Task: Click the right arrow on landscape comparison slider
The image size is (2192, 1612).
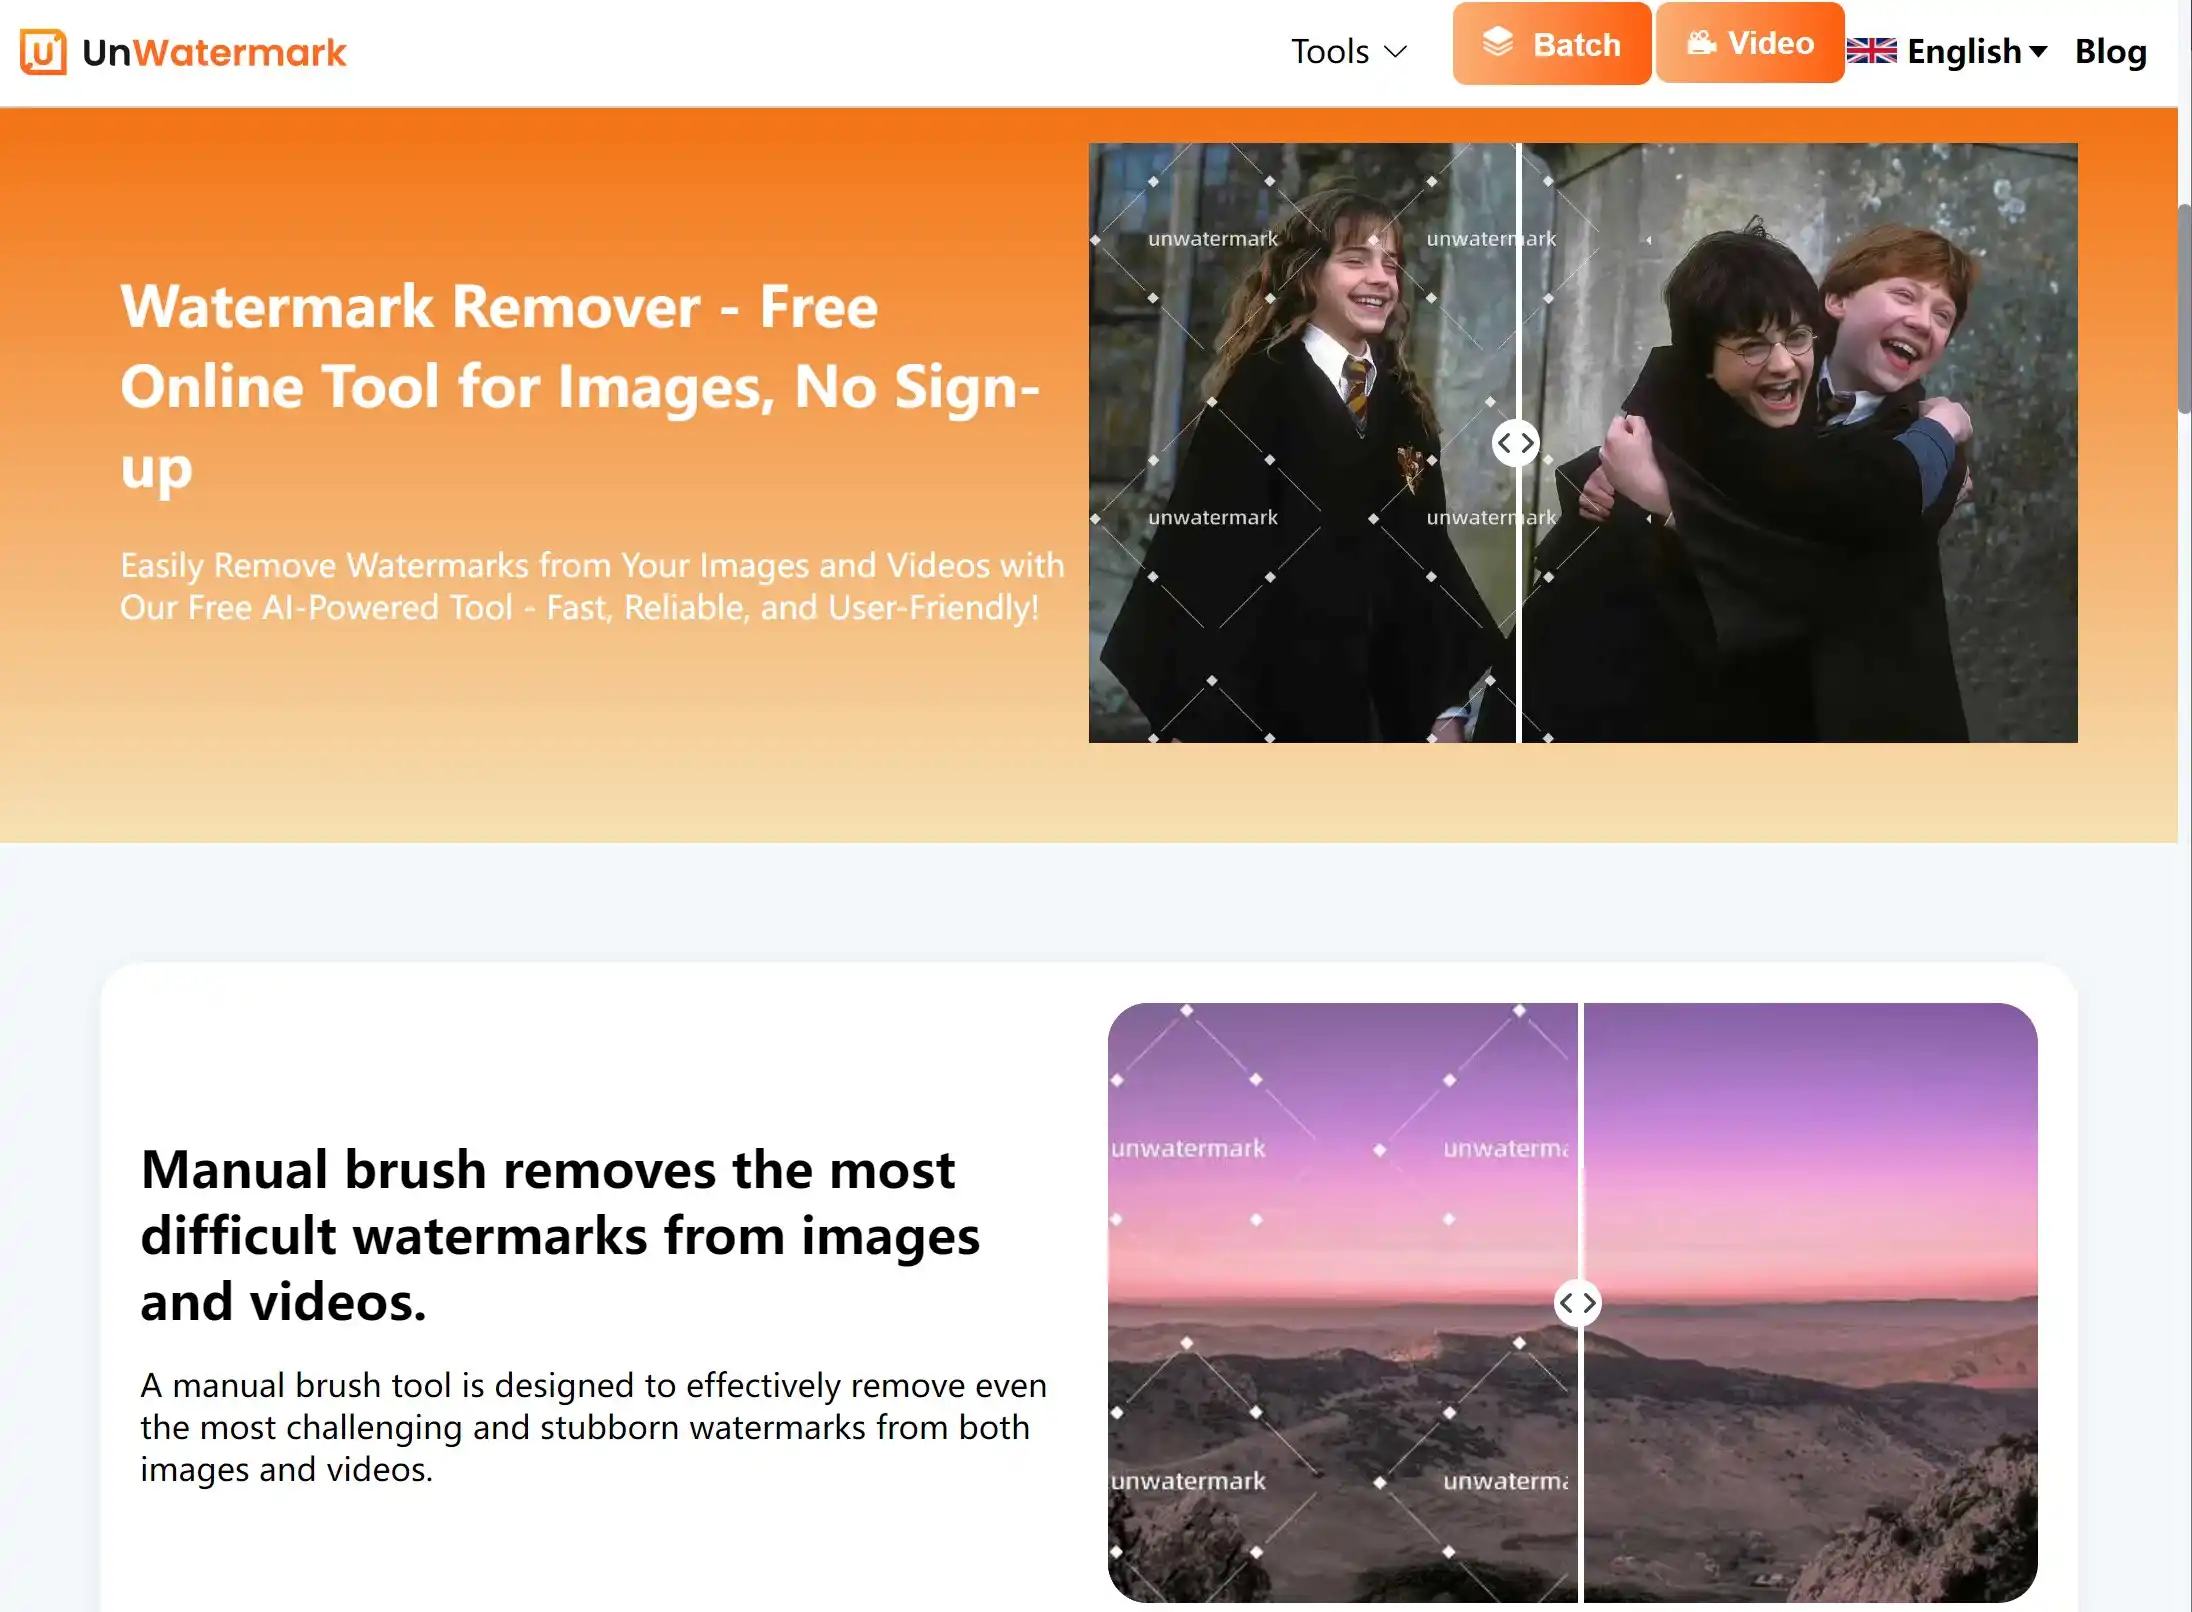Action: 1586,1302
